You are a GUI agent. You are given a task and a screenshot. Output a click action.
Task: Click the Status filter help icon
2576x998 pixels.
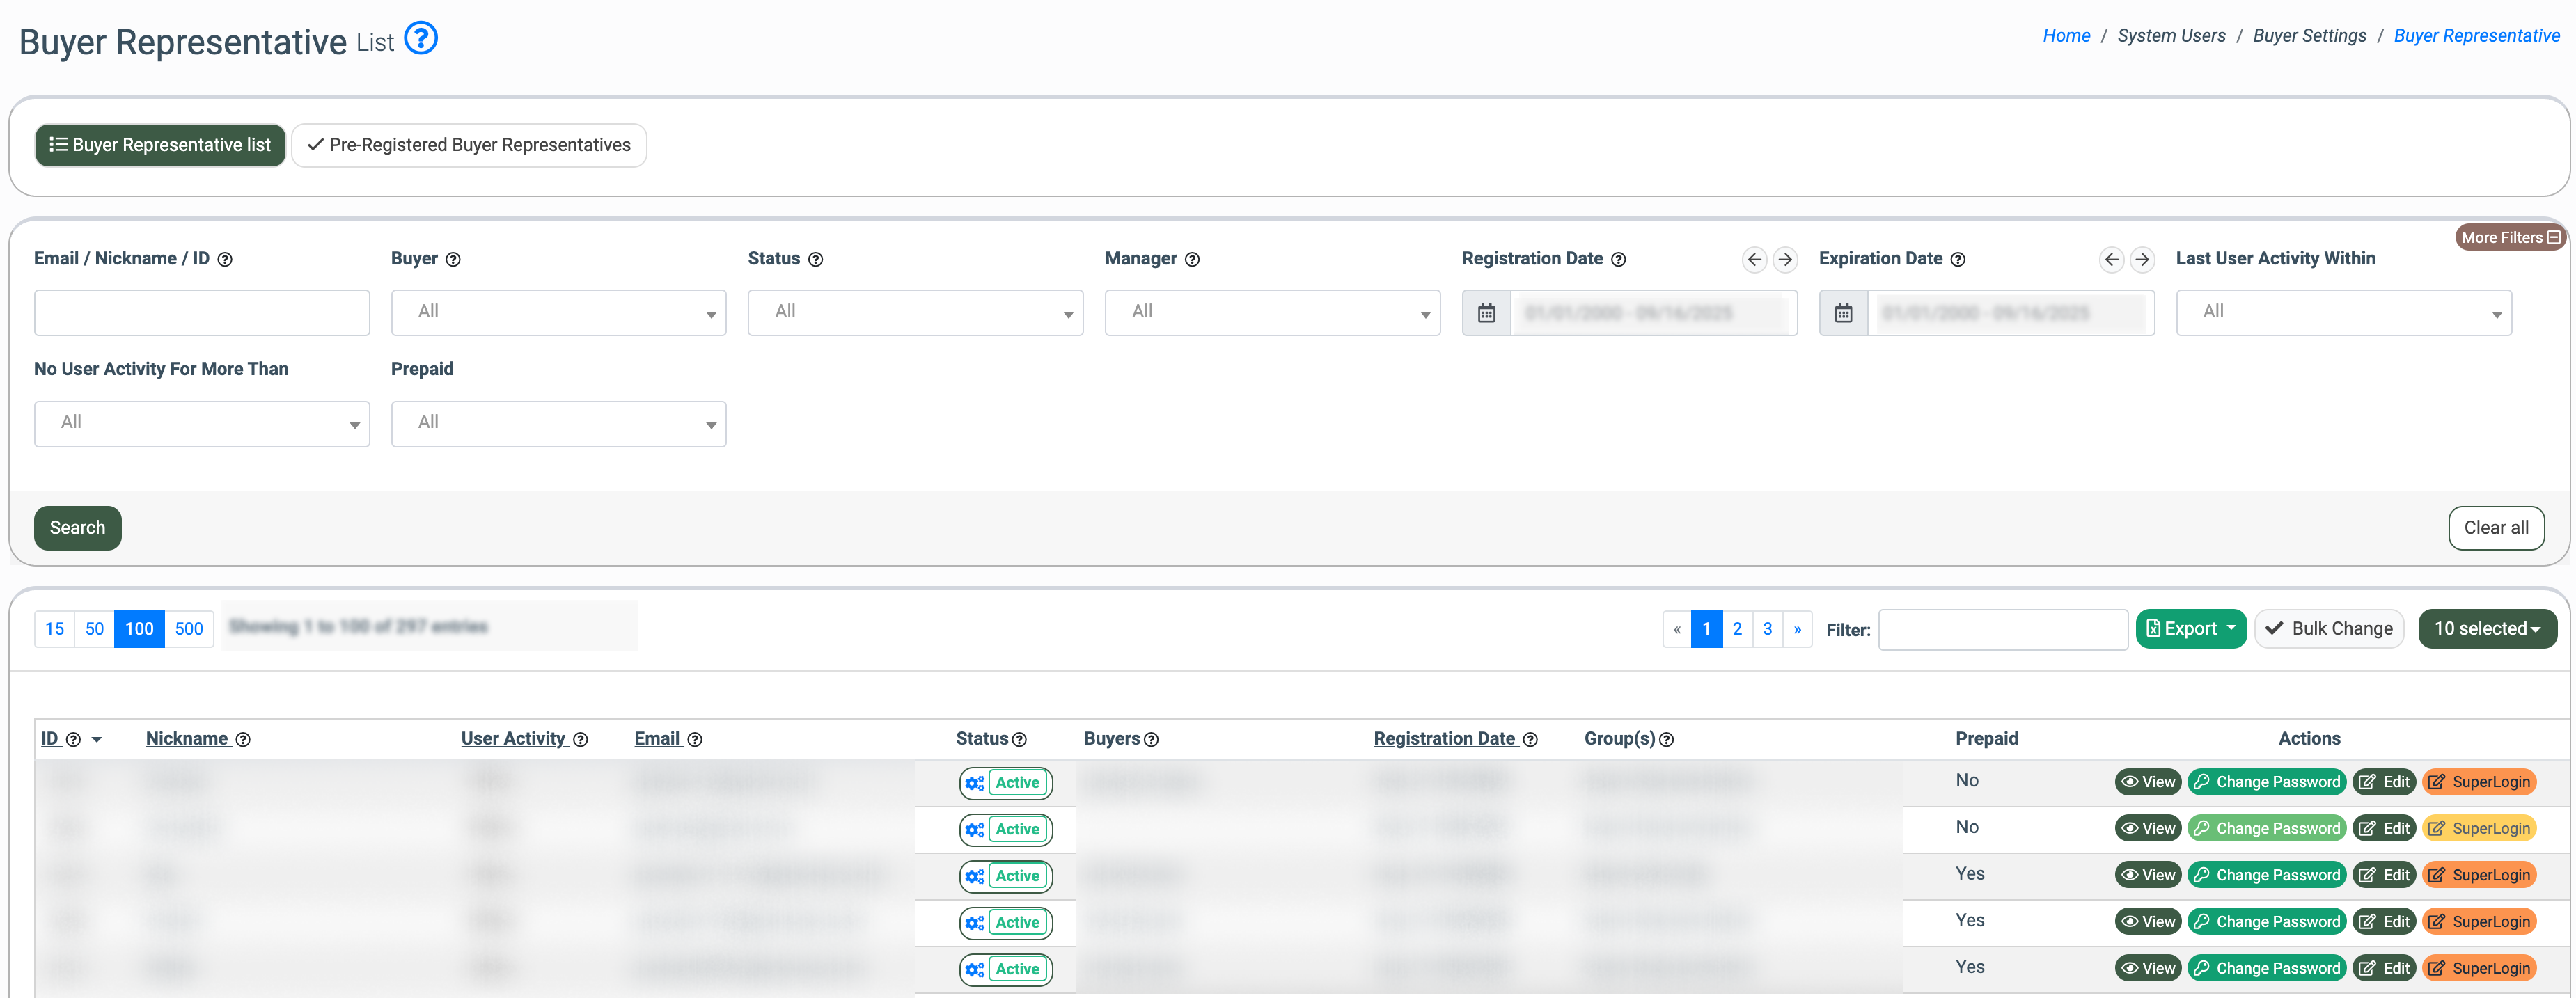click(x=815, y=260)
